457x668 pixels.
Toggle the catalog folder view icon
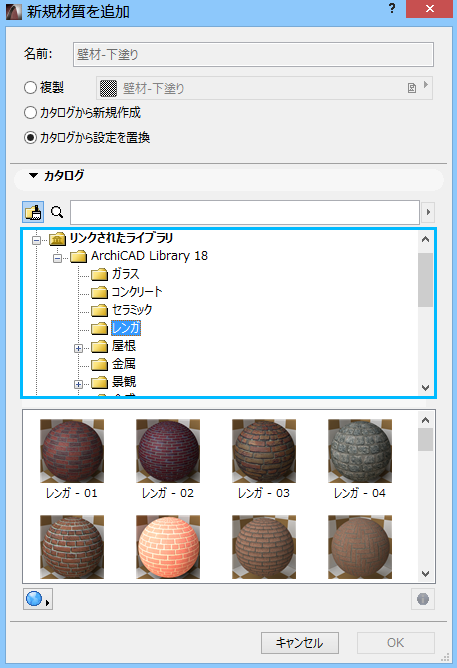point(33,212)
